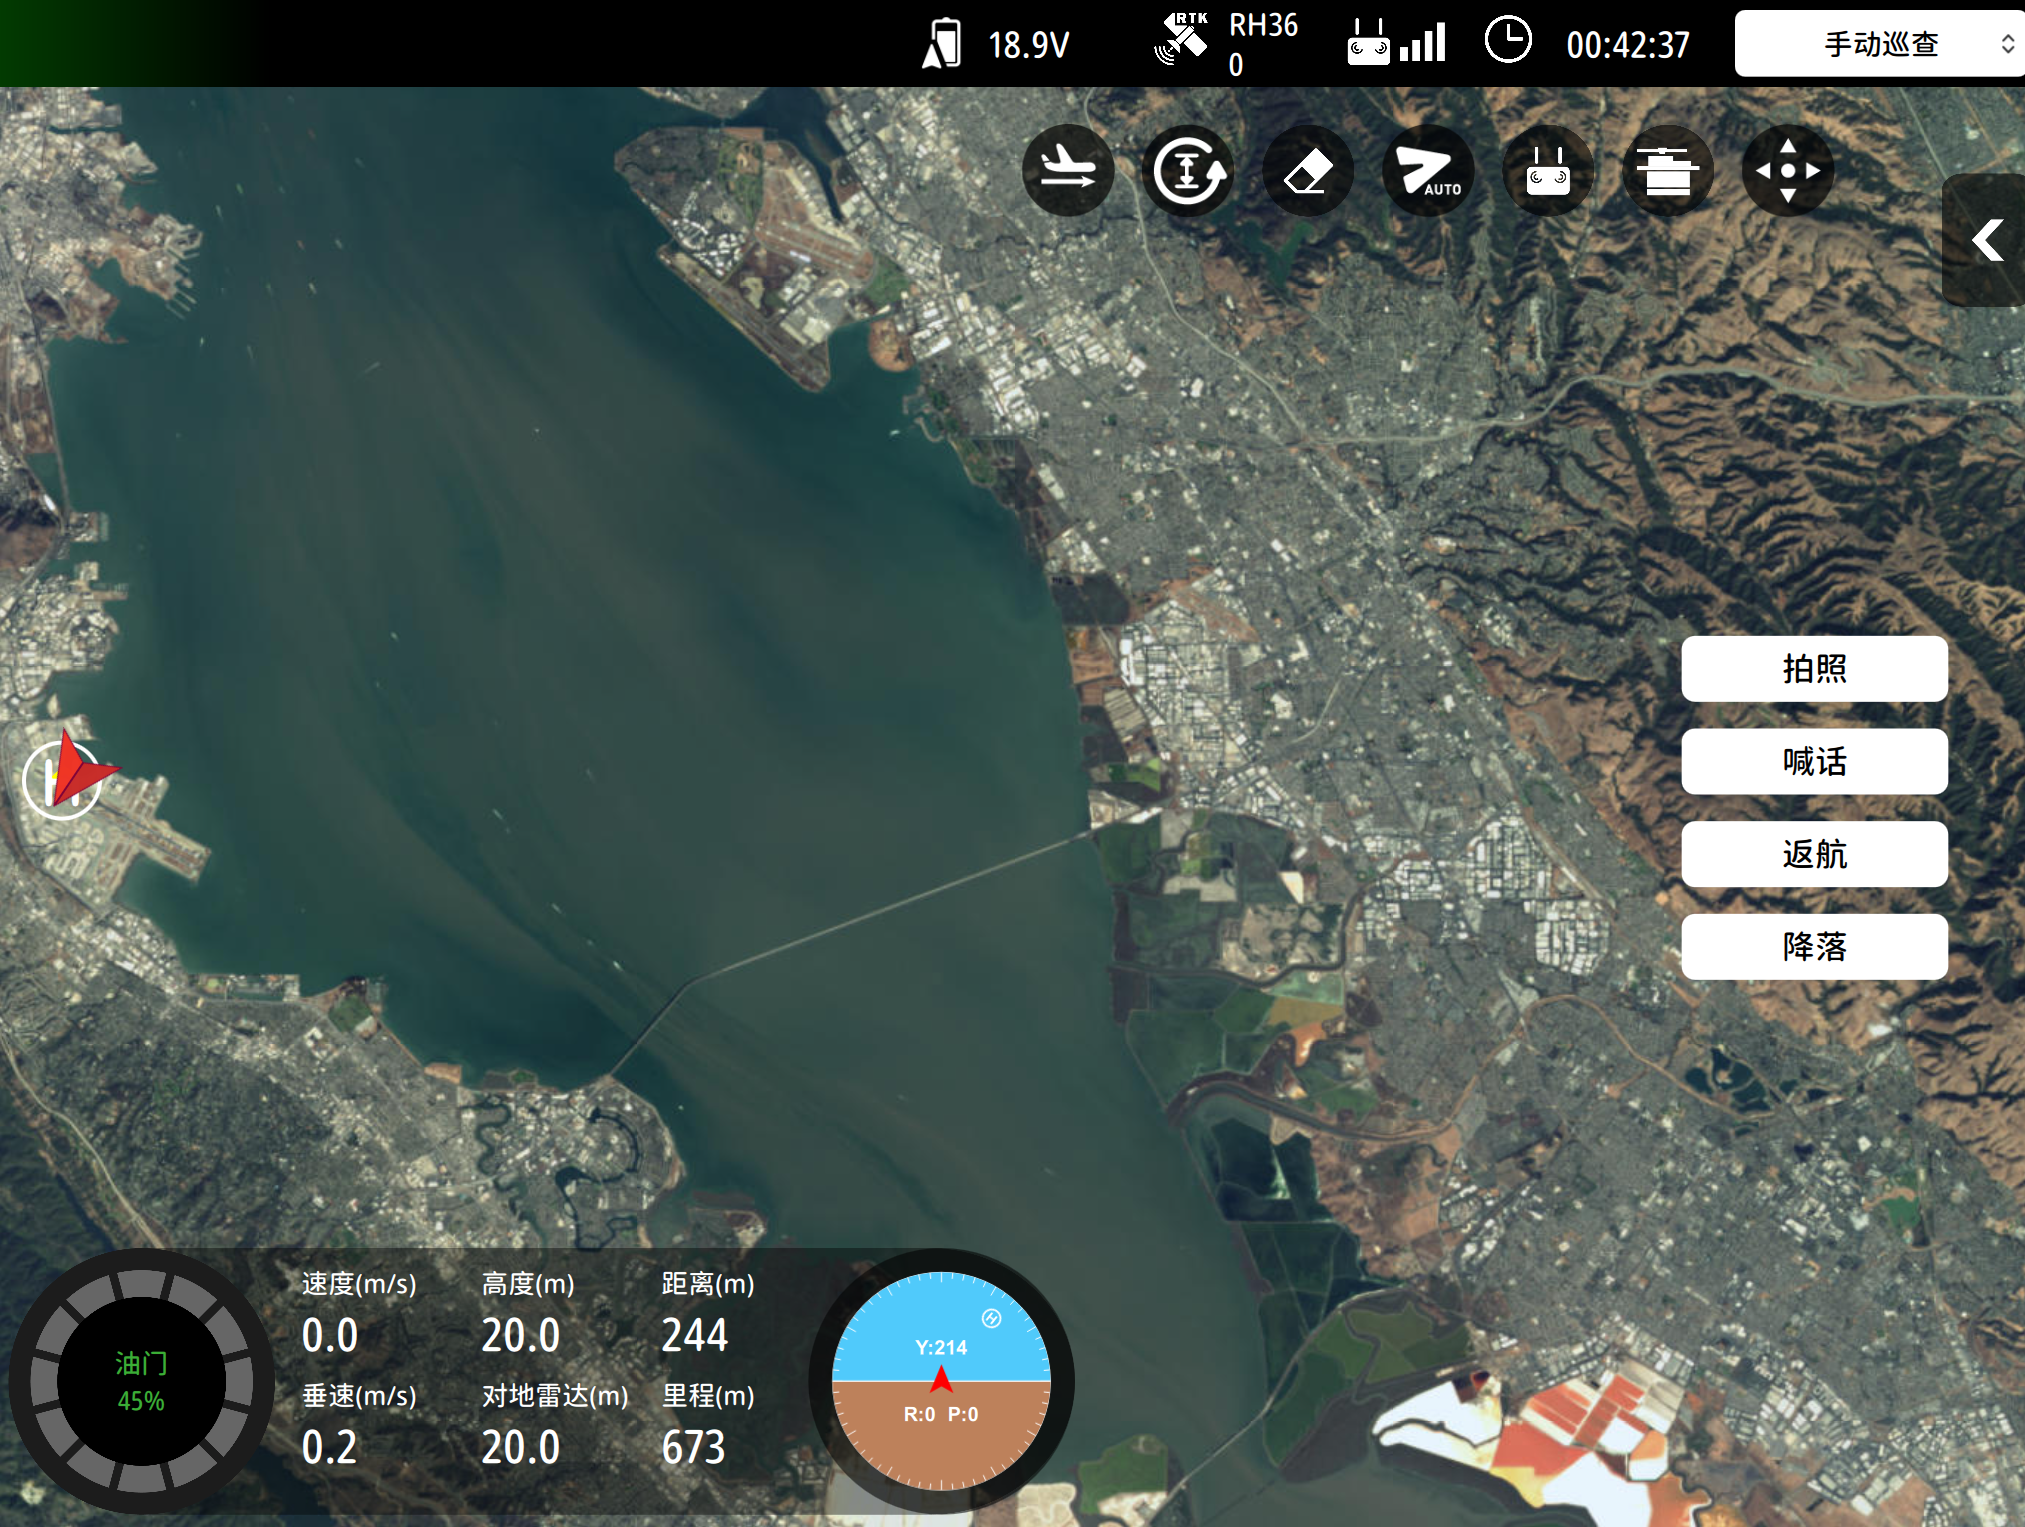Expand the side panel with chevron arrow
The image size is (2025, 1527).
coord(1986,240)
